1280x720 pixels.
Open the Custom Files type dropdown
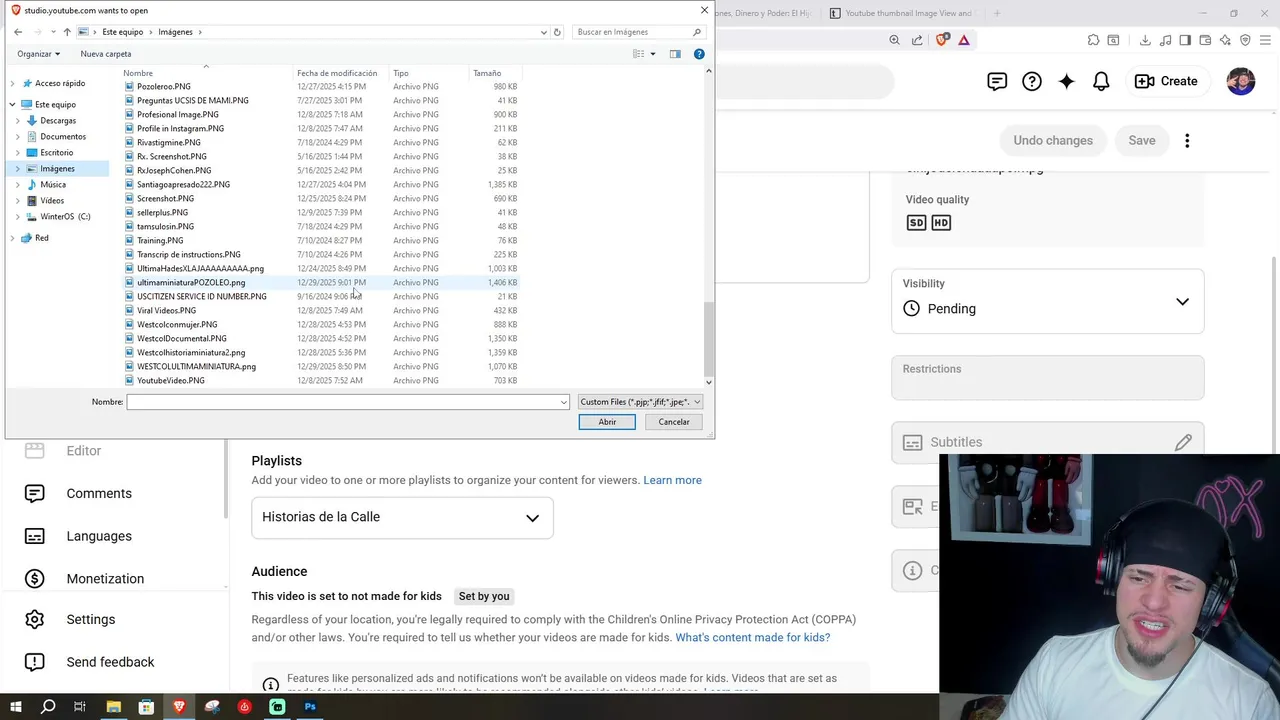pyautogui.click(x=640, y=402)
